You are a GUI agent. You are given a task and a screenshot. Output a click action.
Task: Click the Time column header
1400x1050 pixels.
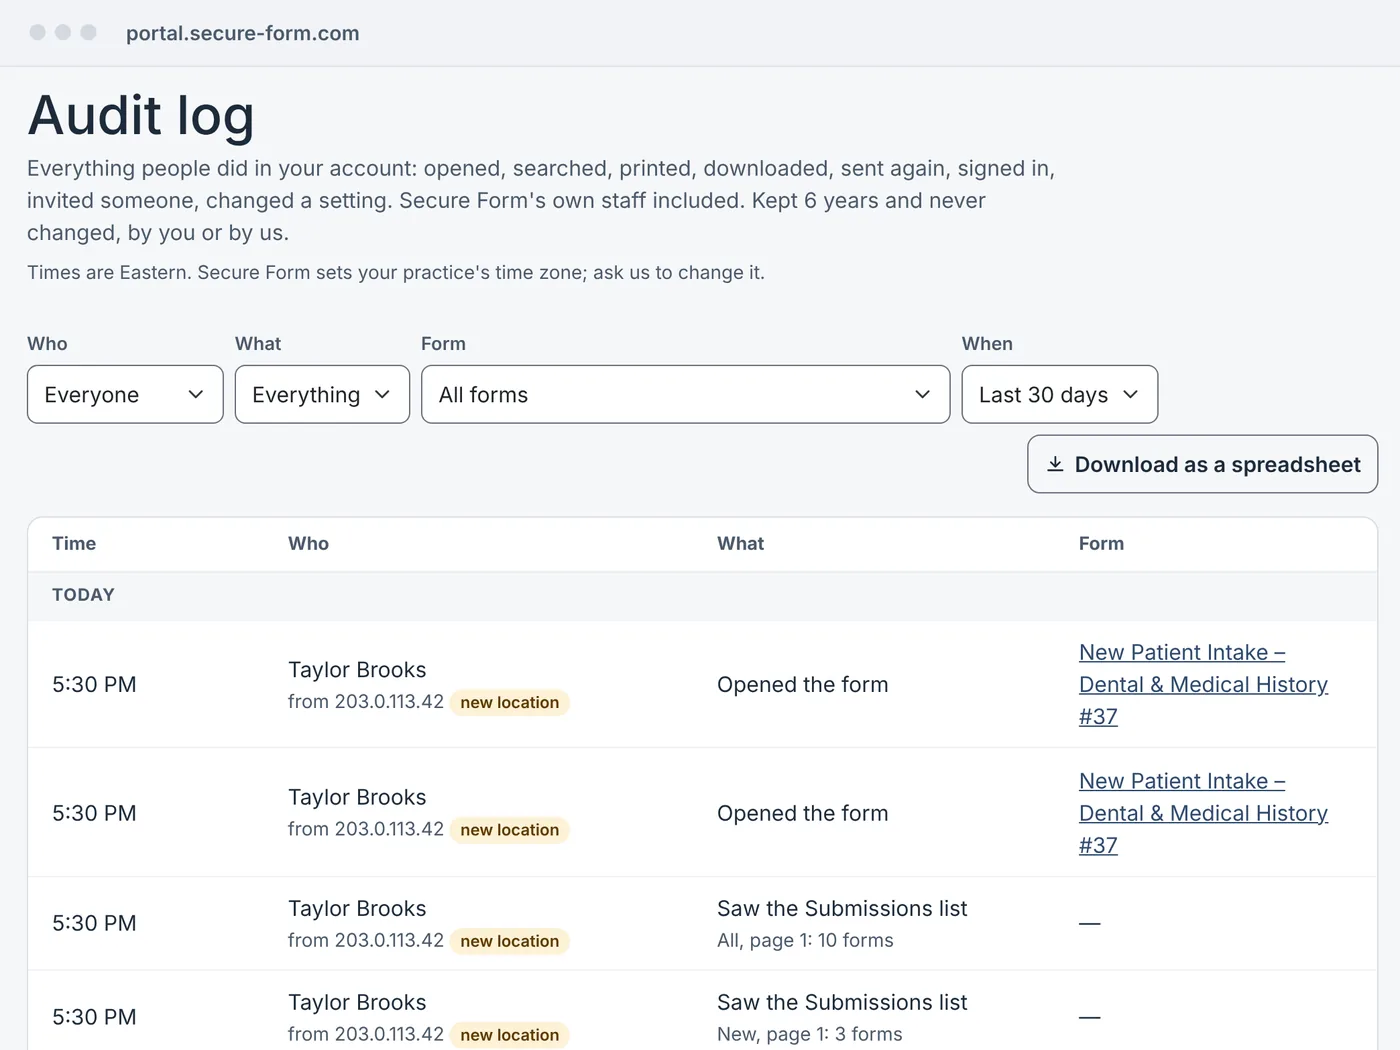click(74, 543)
